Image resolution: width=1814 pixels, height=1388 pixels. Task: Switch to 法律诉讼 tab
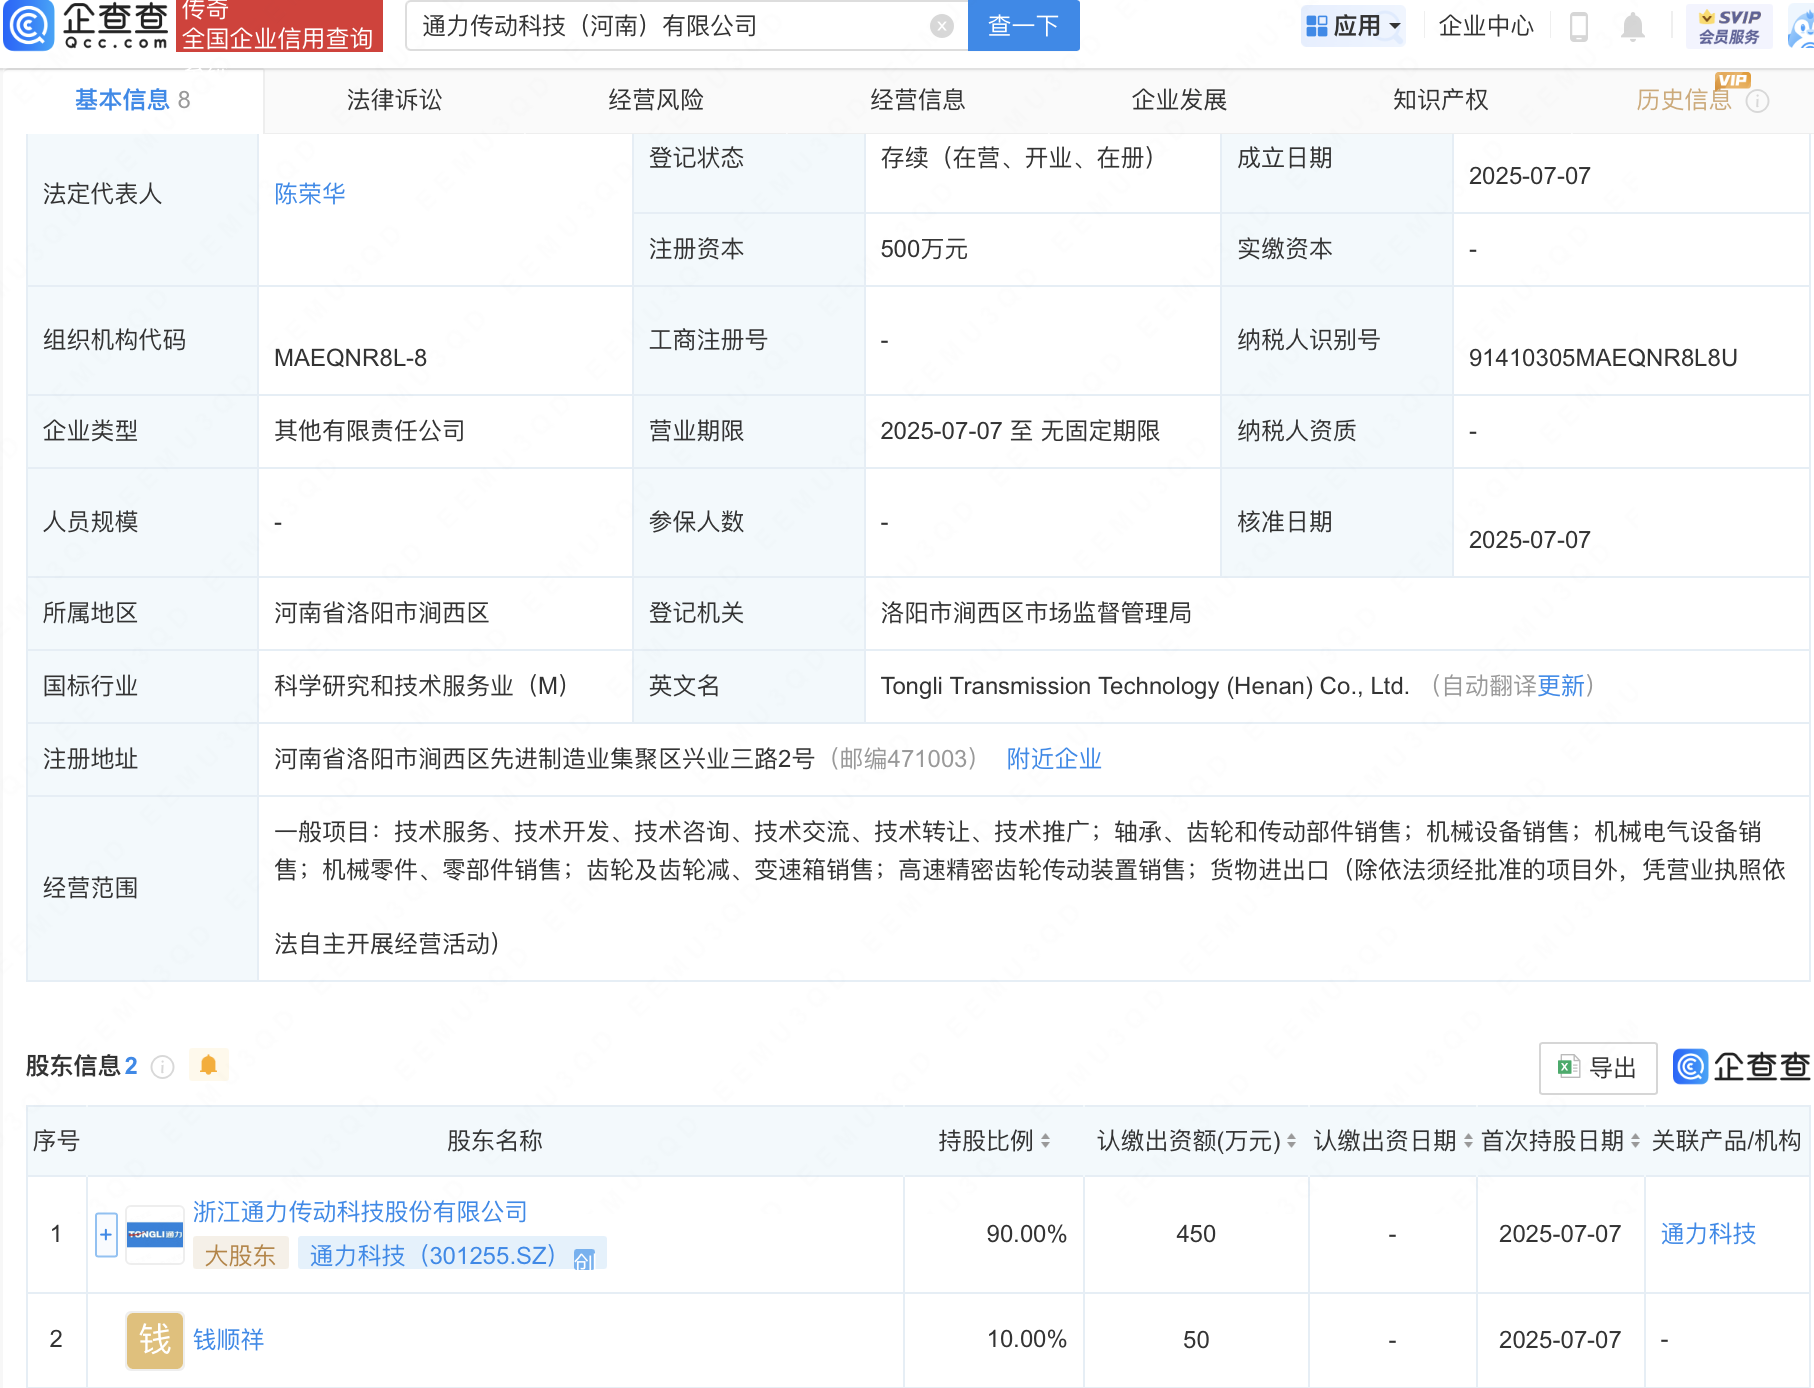coord(394,100)
